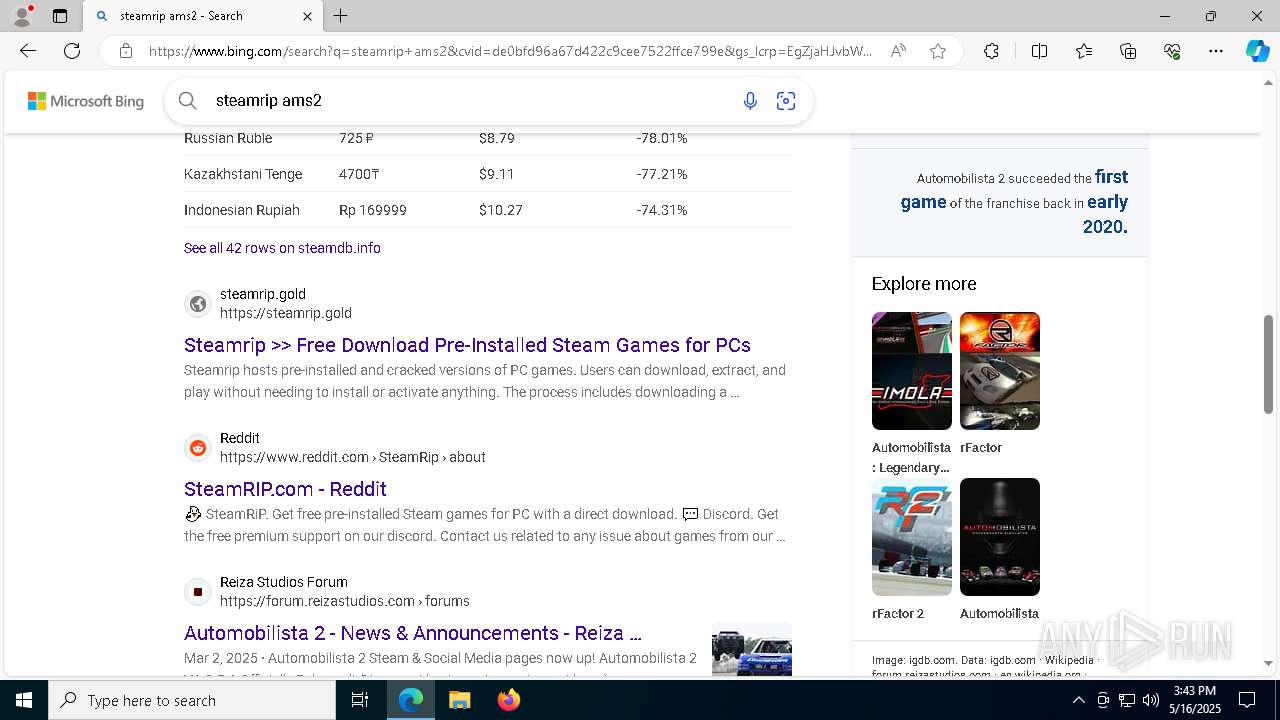
Task: Open the volume control in tray
Action: click(1151, 700)
